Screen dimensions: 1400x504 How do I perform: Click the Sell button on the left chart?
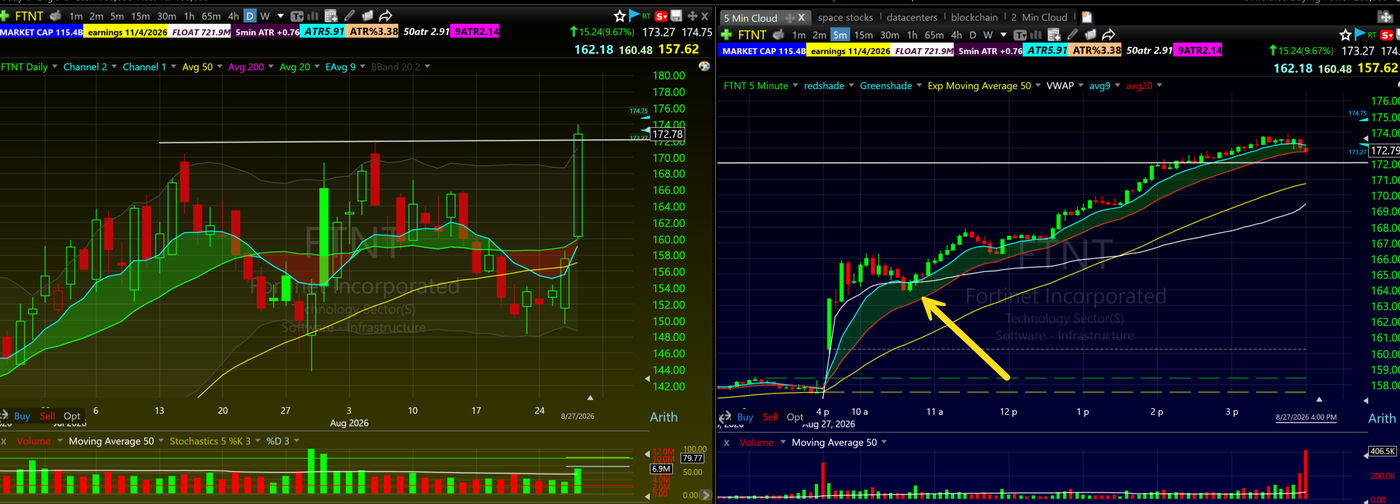[x=47, y=416]
